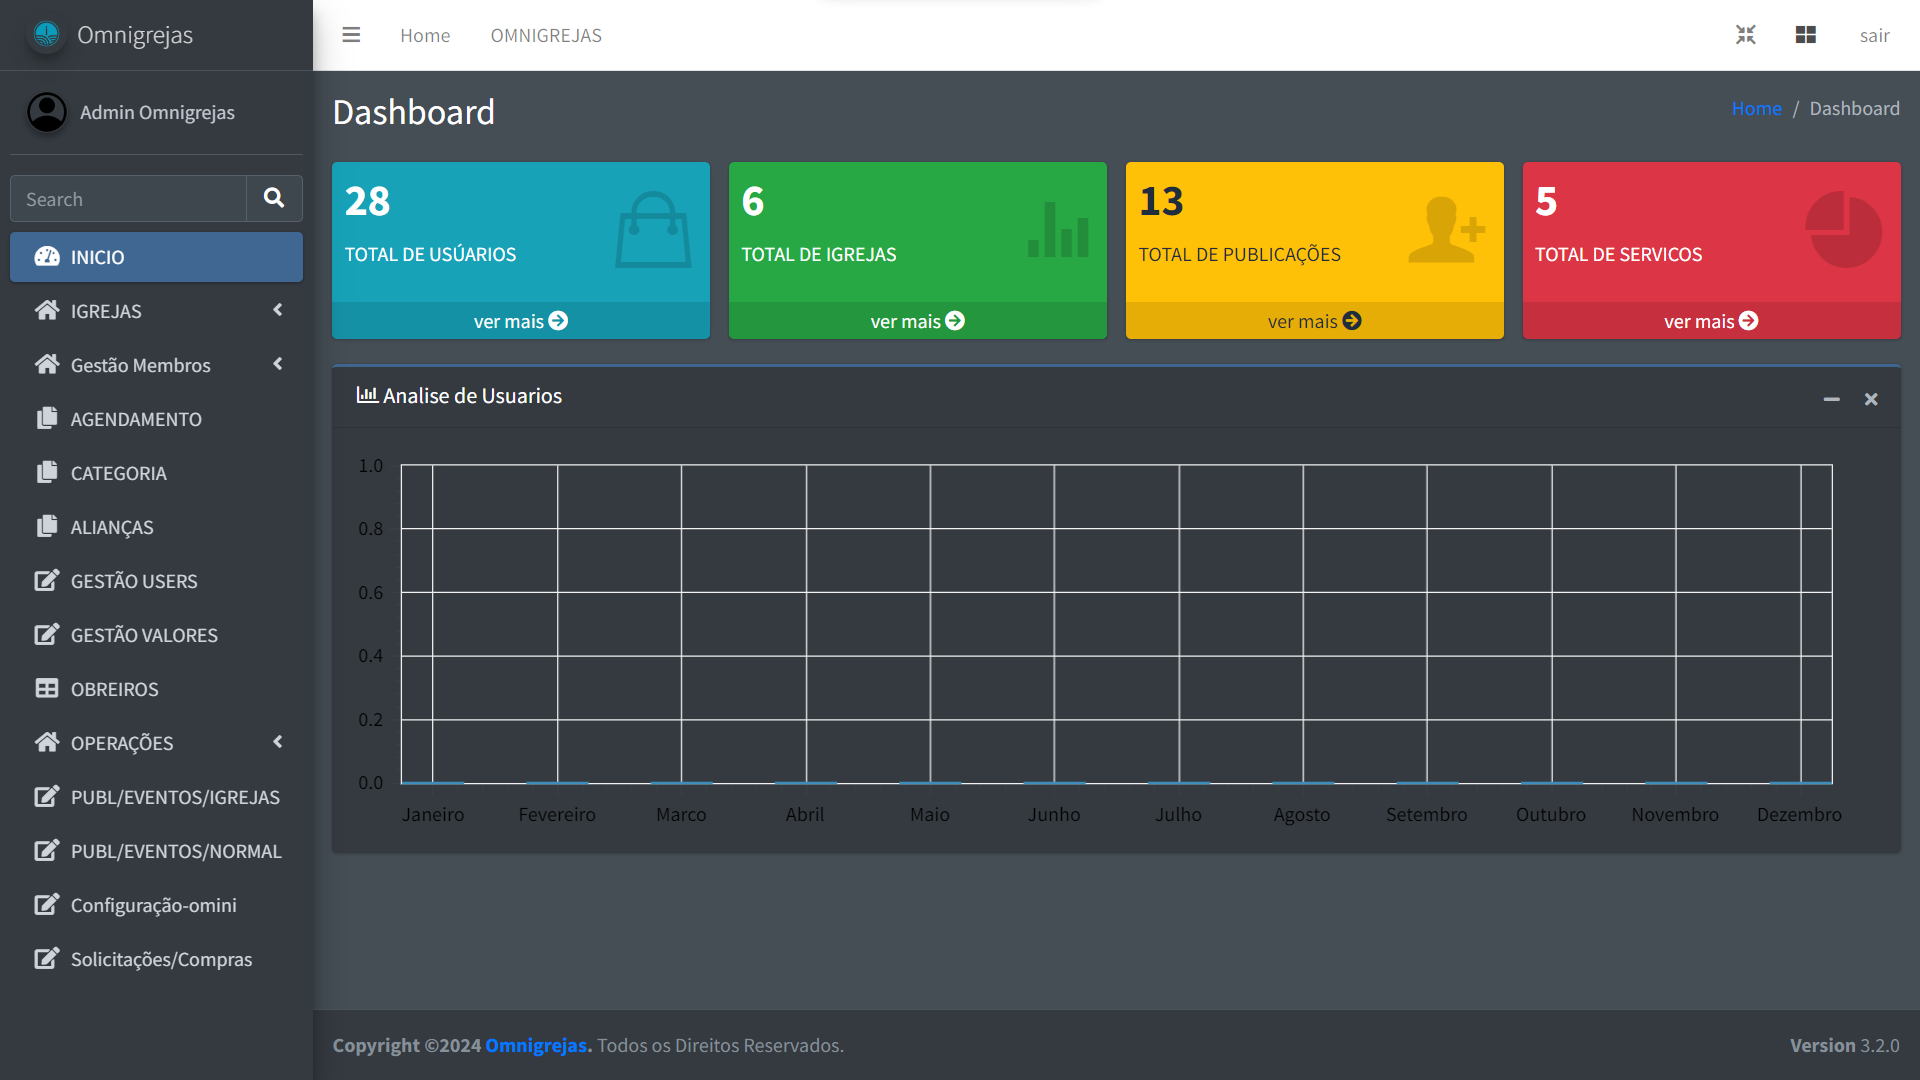1920x1080 pixels.
Task: Click the OPERAÇÕES home icon
Action: coord(47,743)
